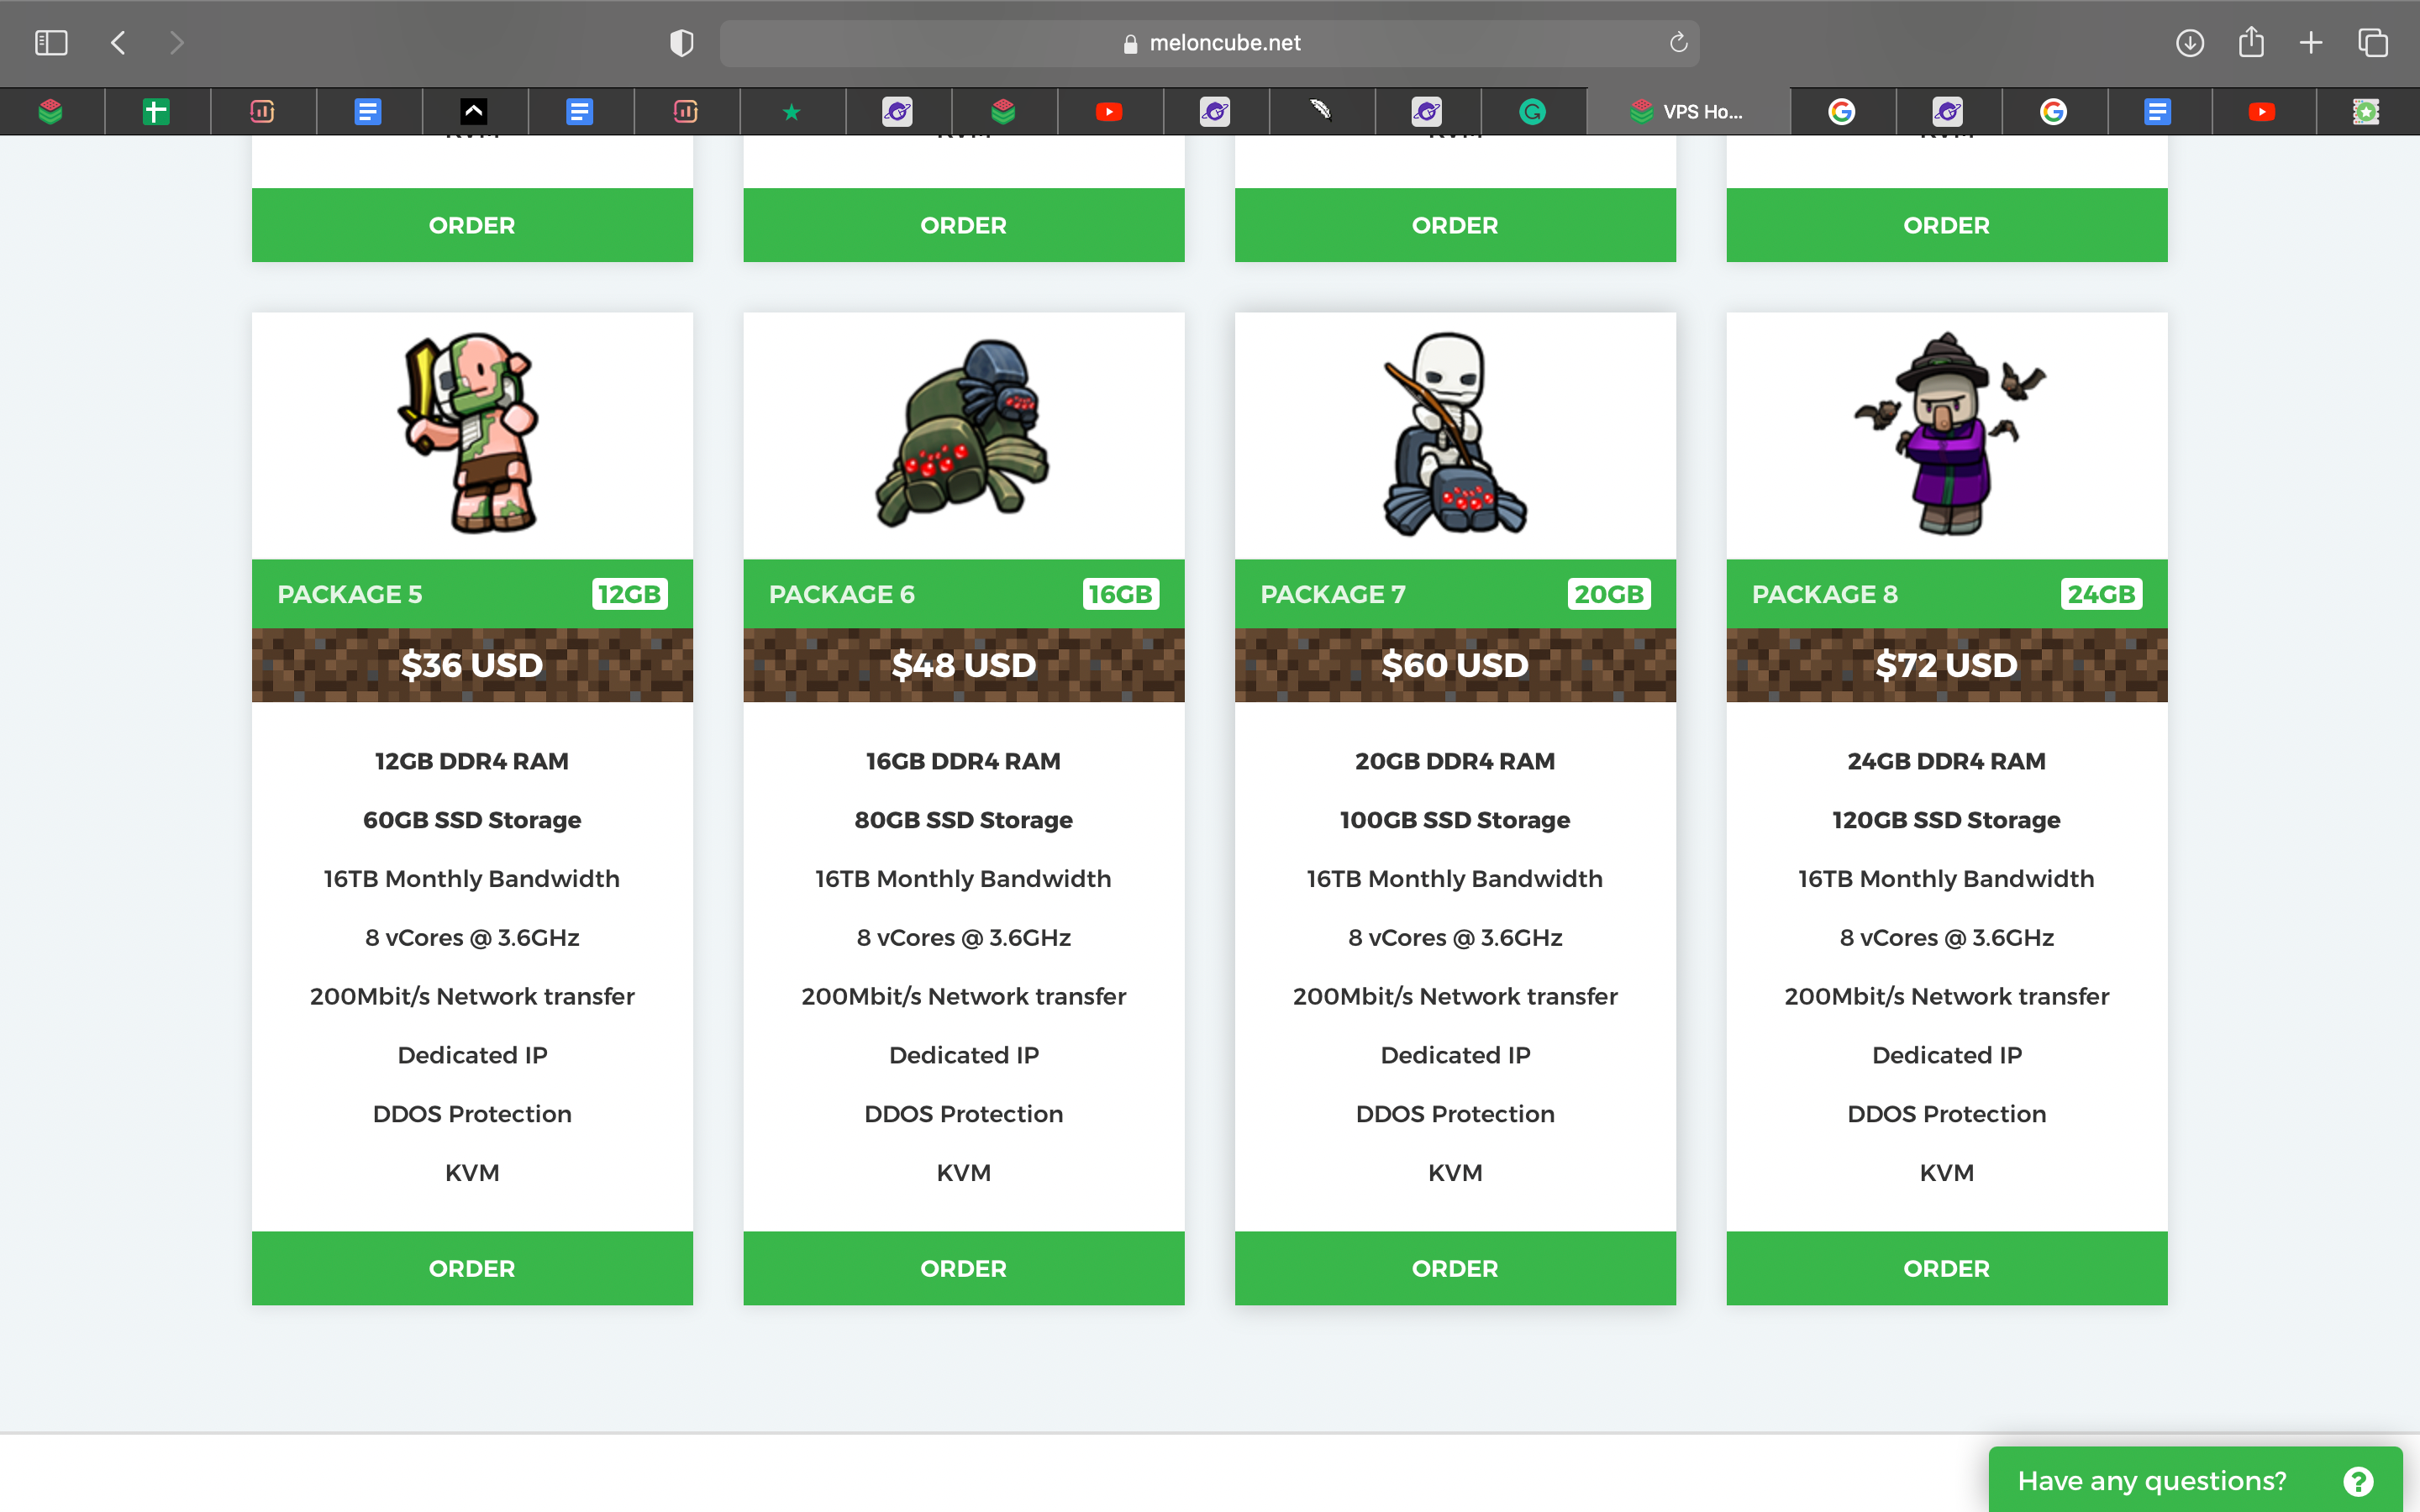Open the leftmost watermelon cube tab
This screenshot has height=1512, width=2420.
point(50,111)
